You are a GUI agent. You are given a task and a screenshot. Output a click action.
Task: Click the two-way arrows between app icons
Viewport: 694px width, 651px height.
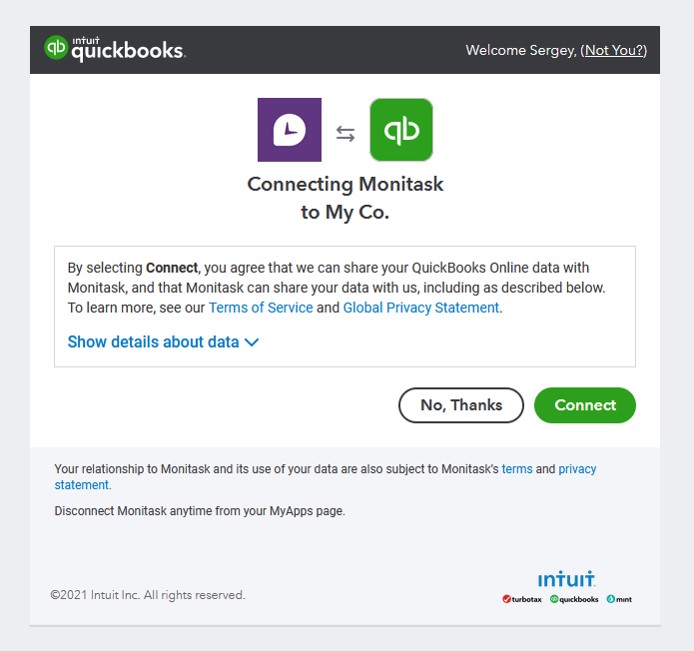pyautogui.click(x=345, y=134)
